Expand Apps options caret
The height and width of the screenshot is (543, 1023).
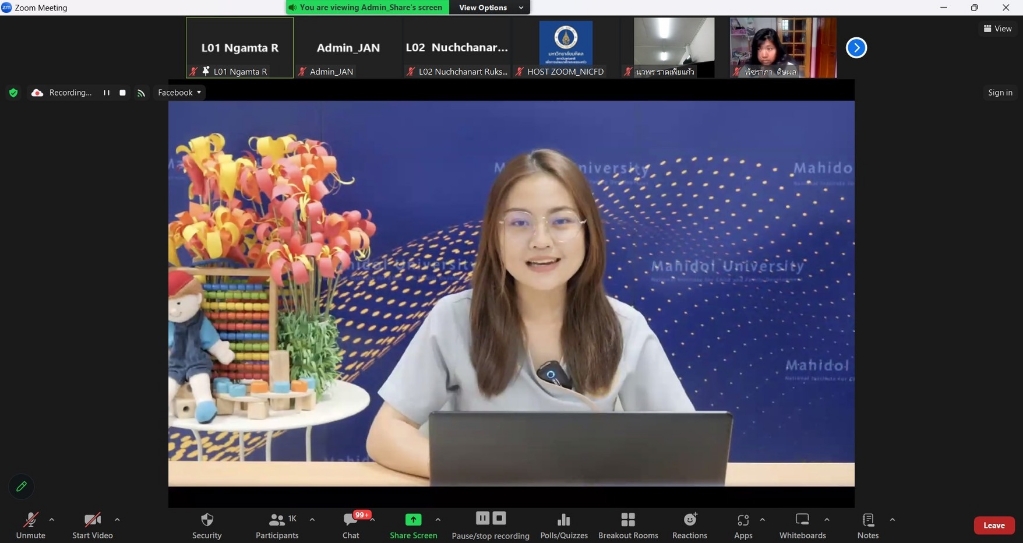coord(762,520)
